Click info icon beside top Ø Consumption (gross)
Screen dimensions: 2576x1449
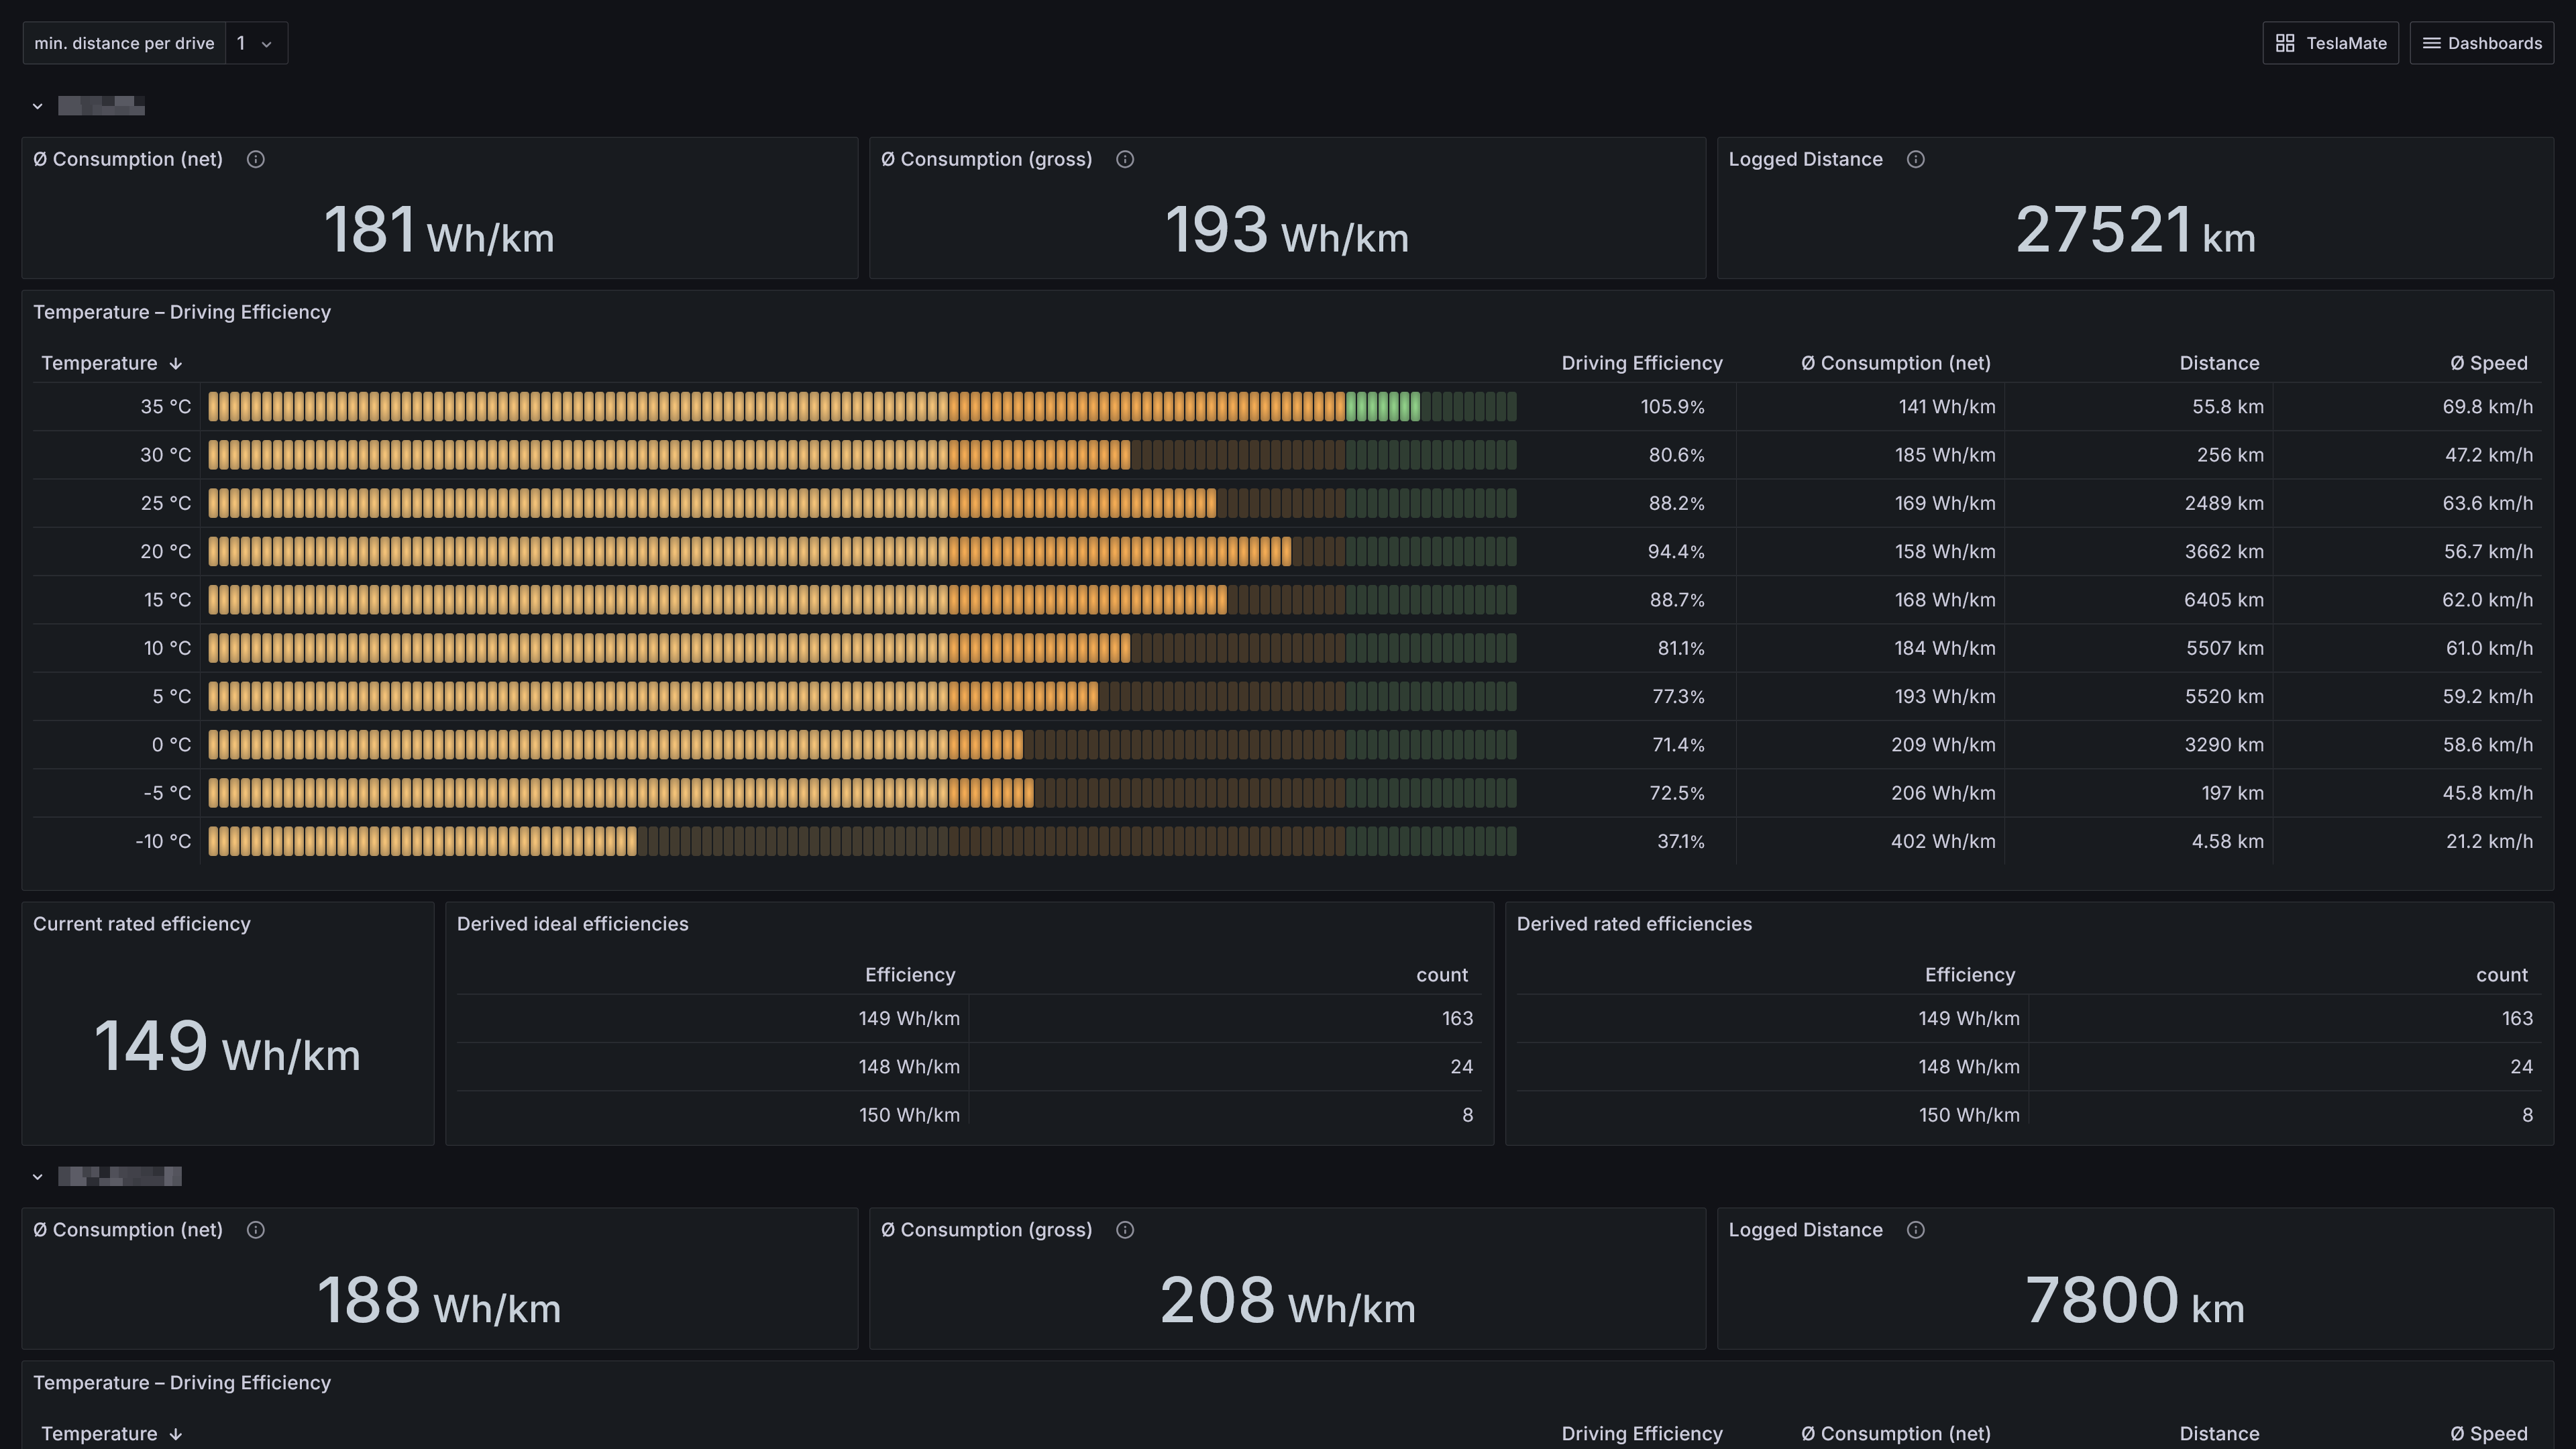[1125, 160]
